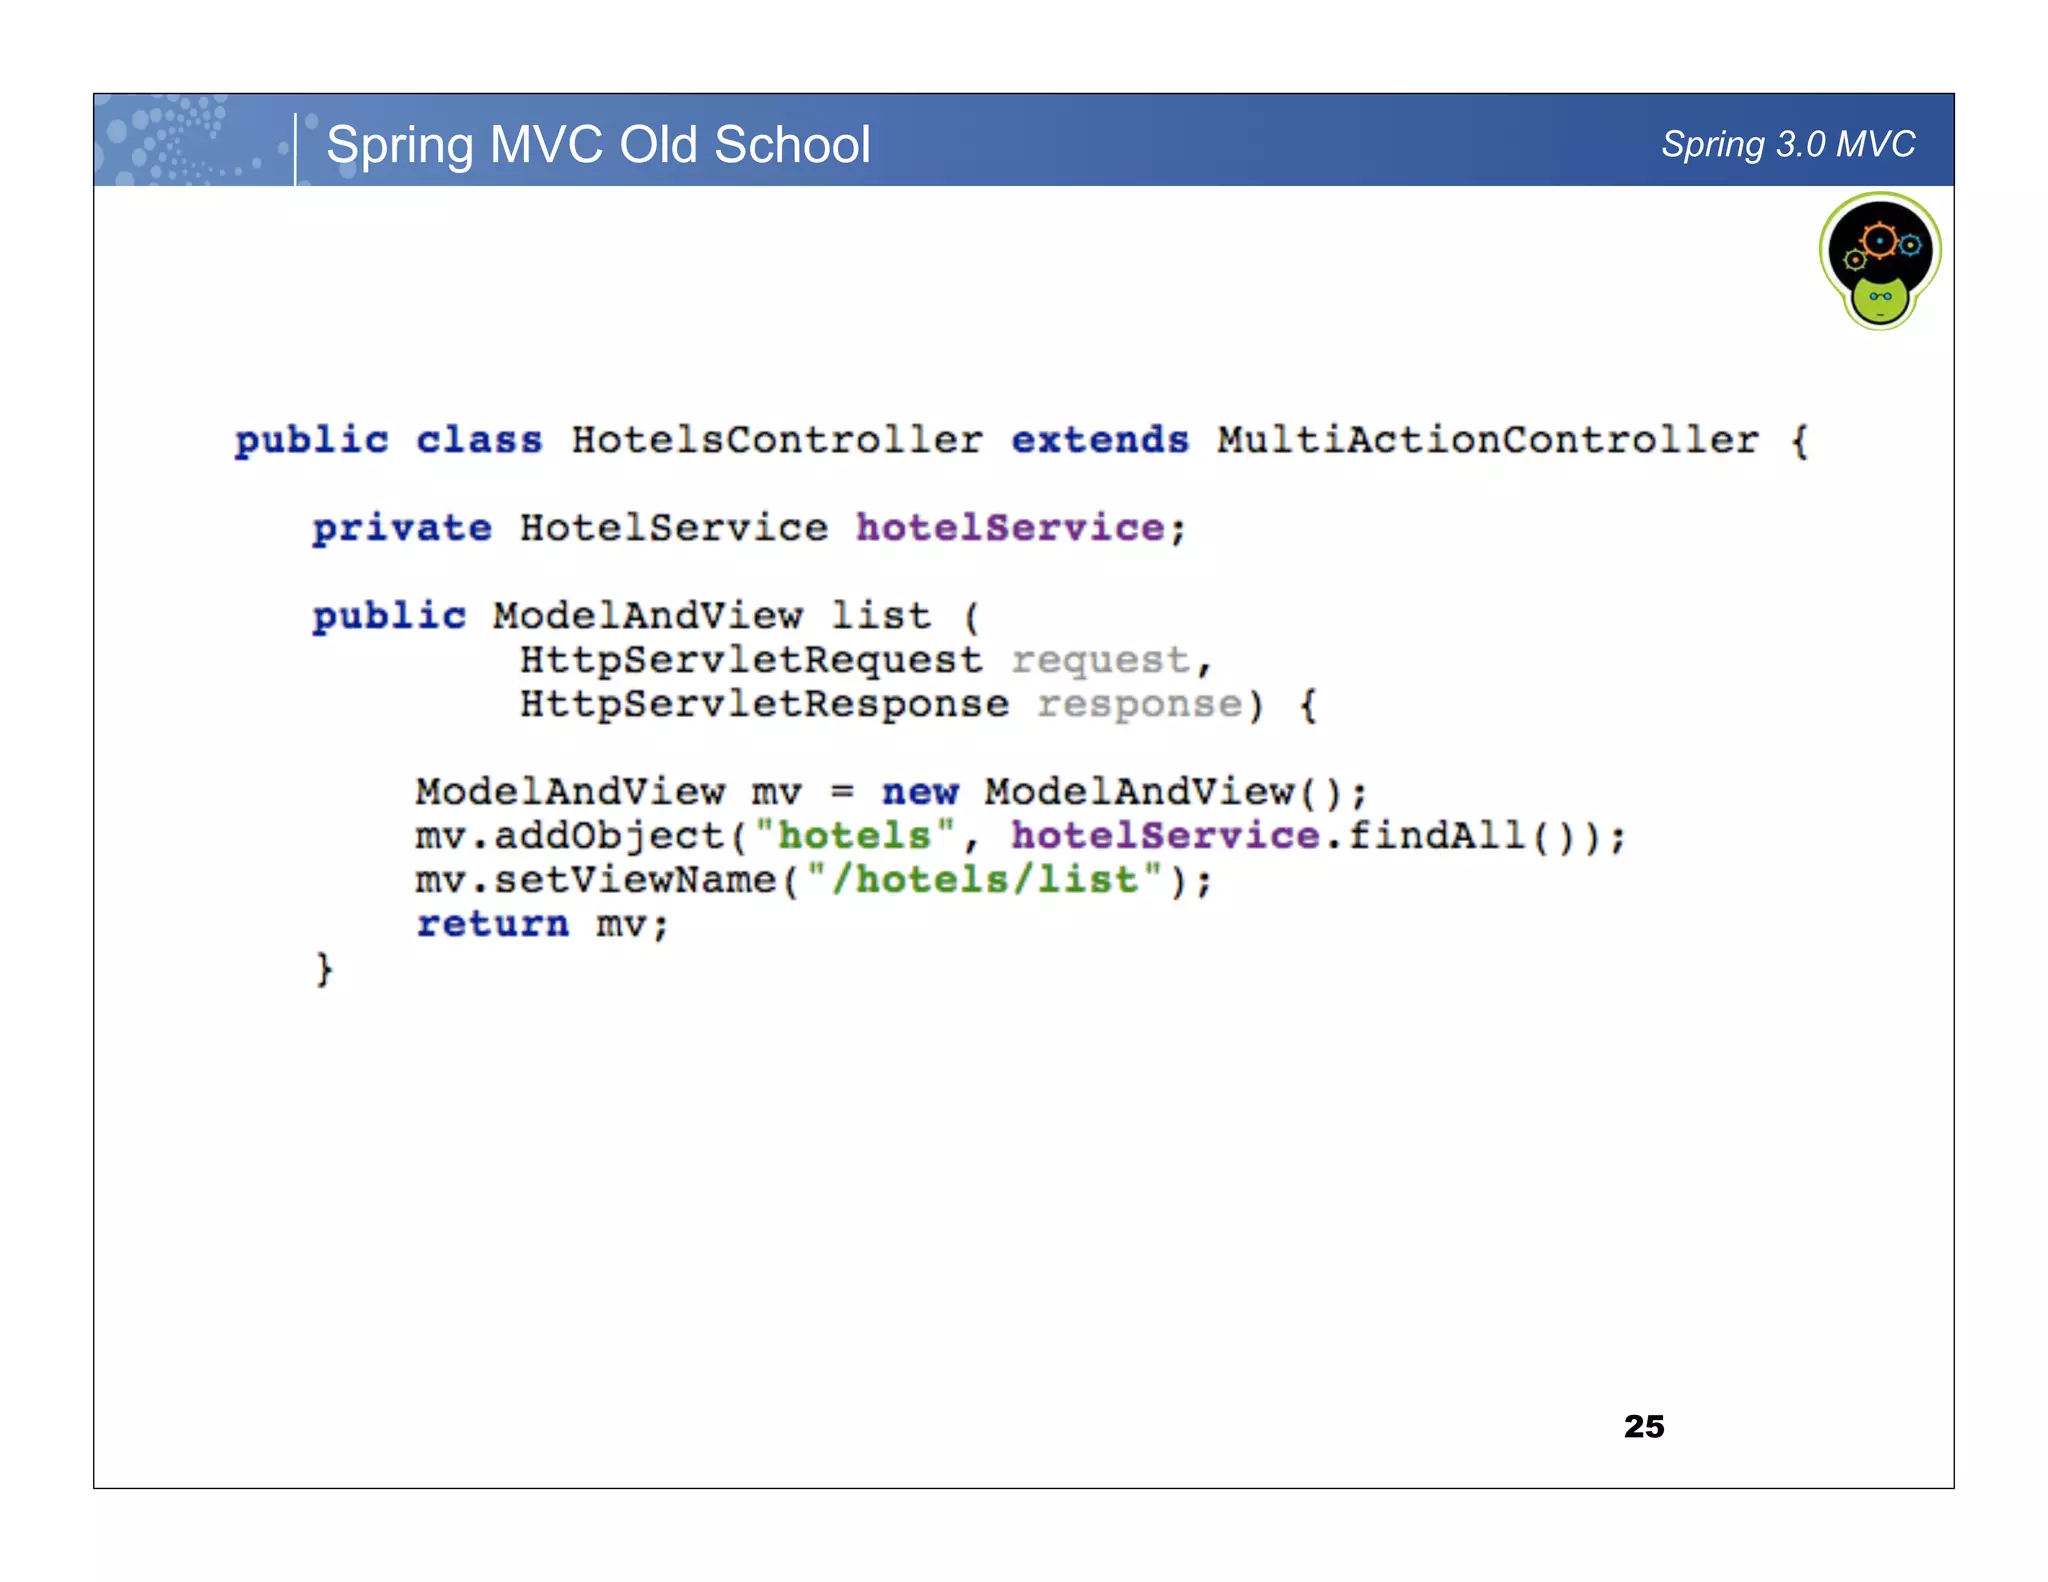
Task: Click the 'new' keyword in the code
Action: click(919, 792)
